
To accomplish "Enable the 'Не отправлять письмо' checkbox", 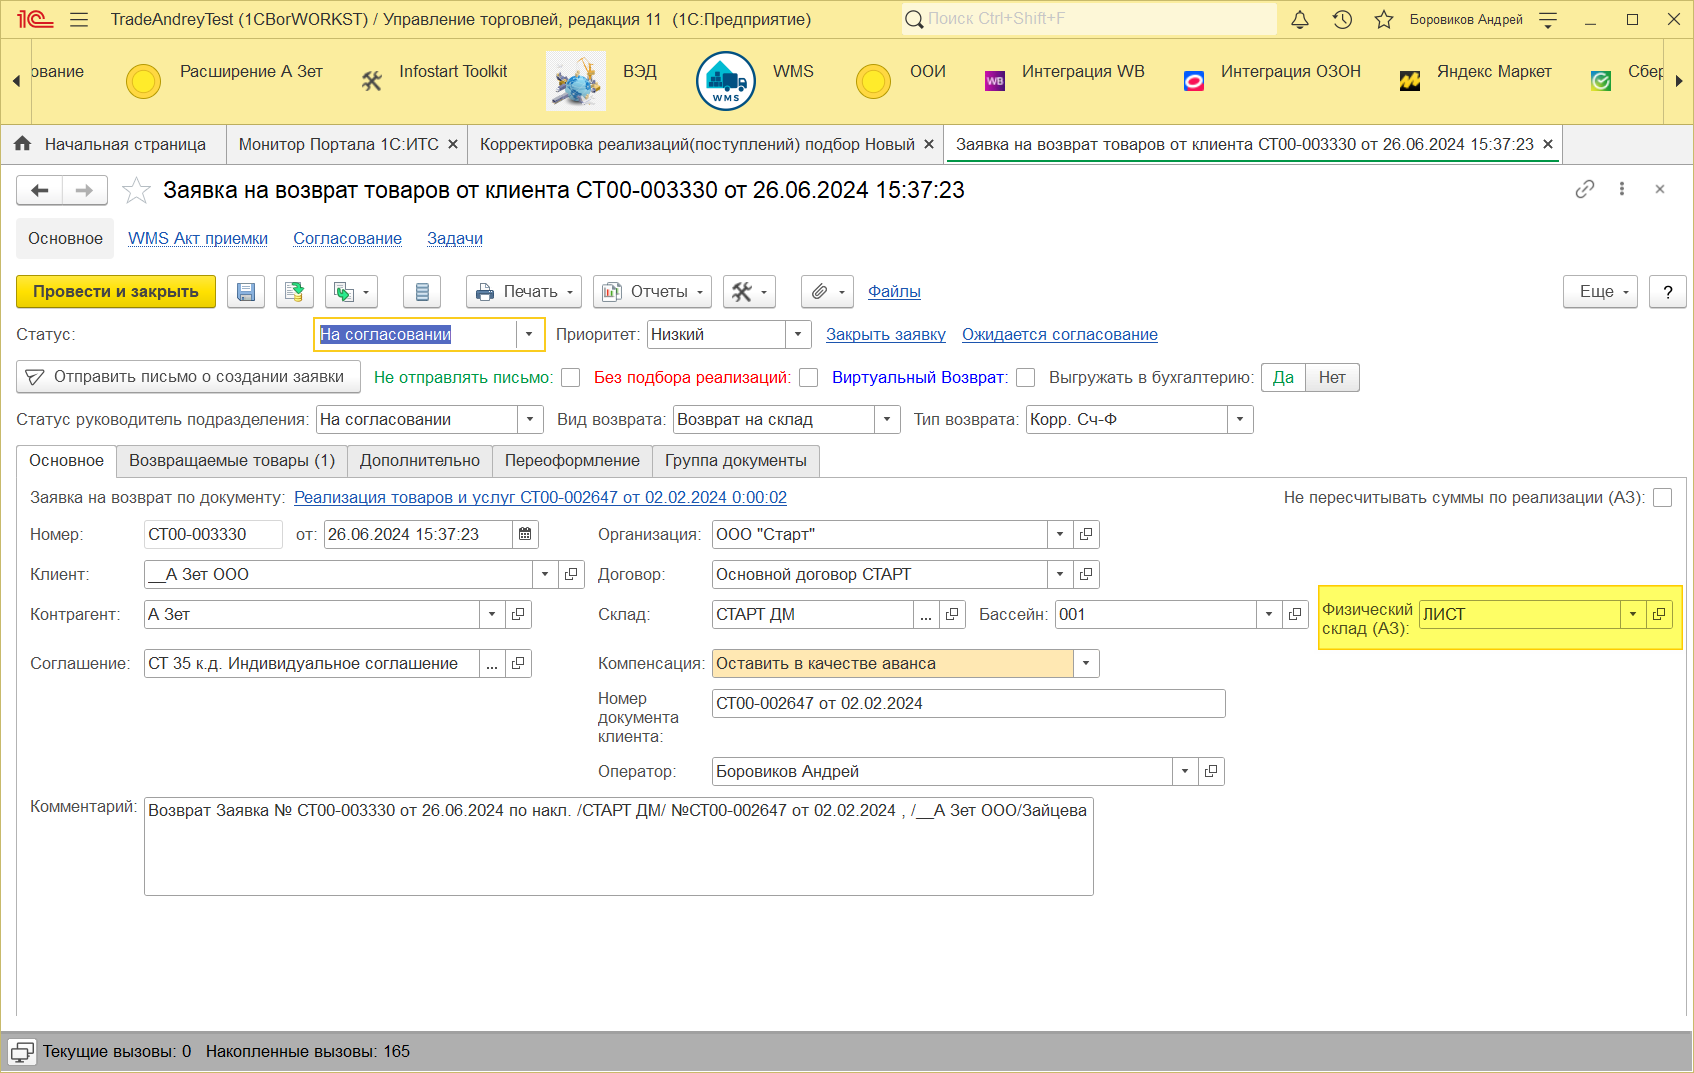I will (571, 378).
